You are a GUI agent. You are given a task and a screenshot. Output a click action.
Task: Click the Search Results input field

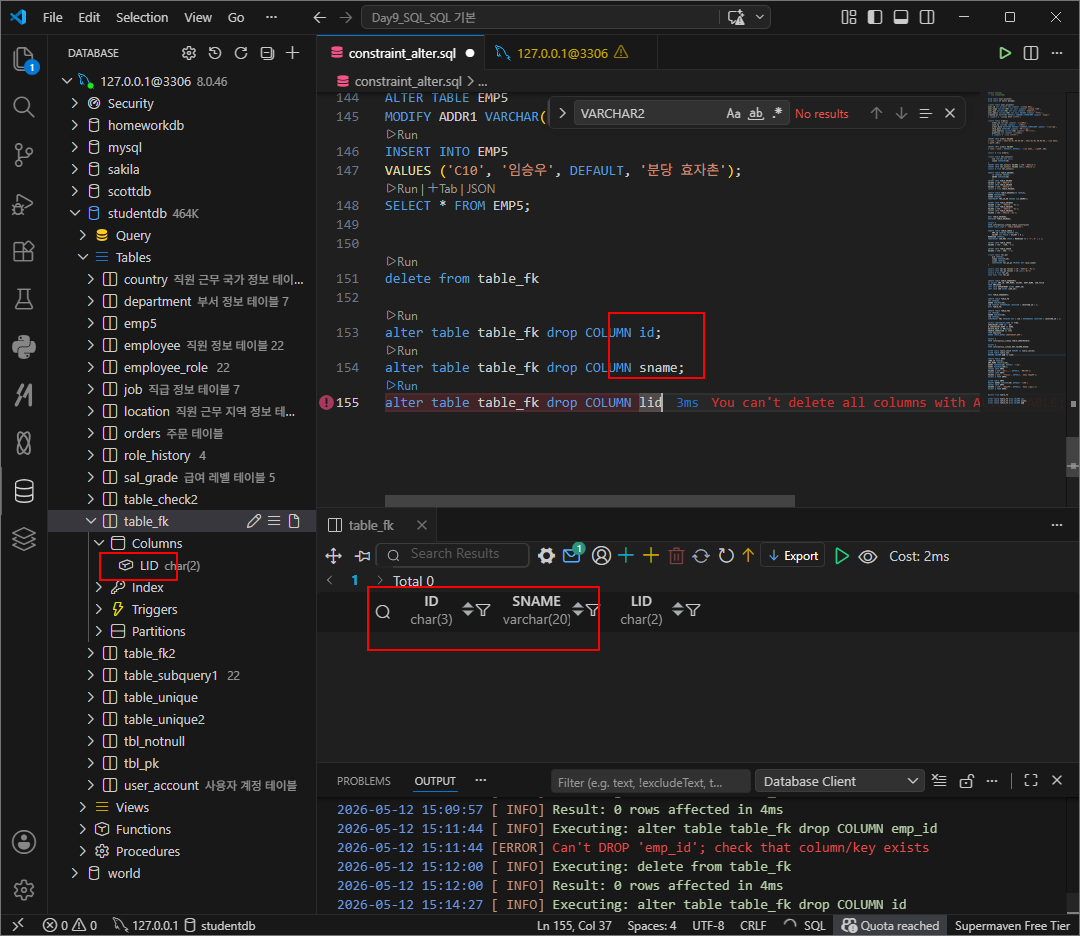(x=455, y=554)
